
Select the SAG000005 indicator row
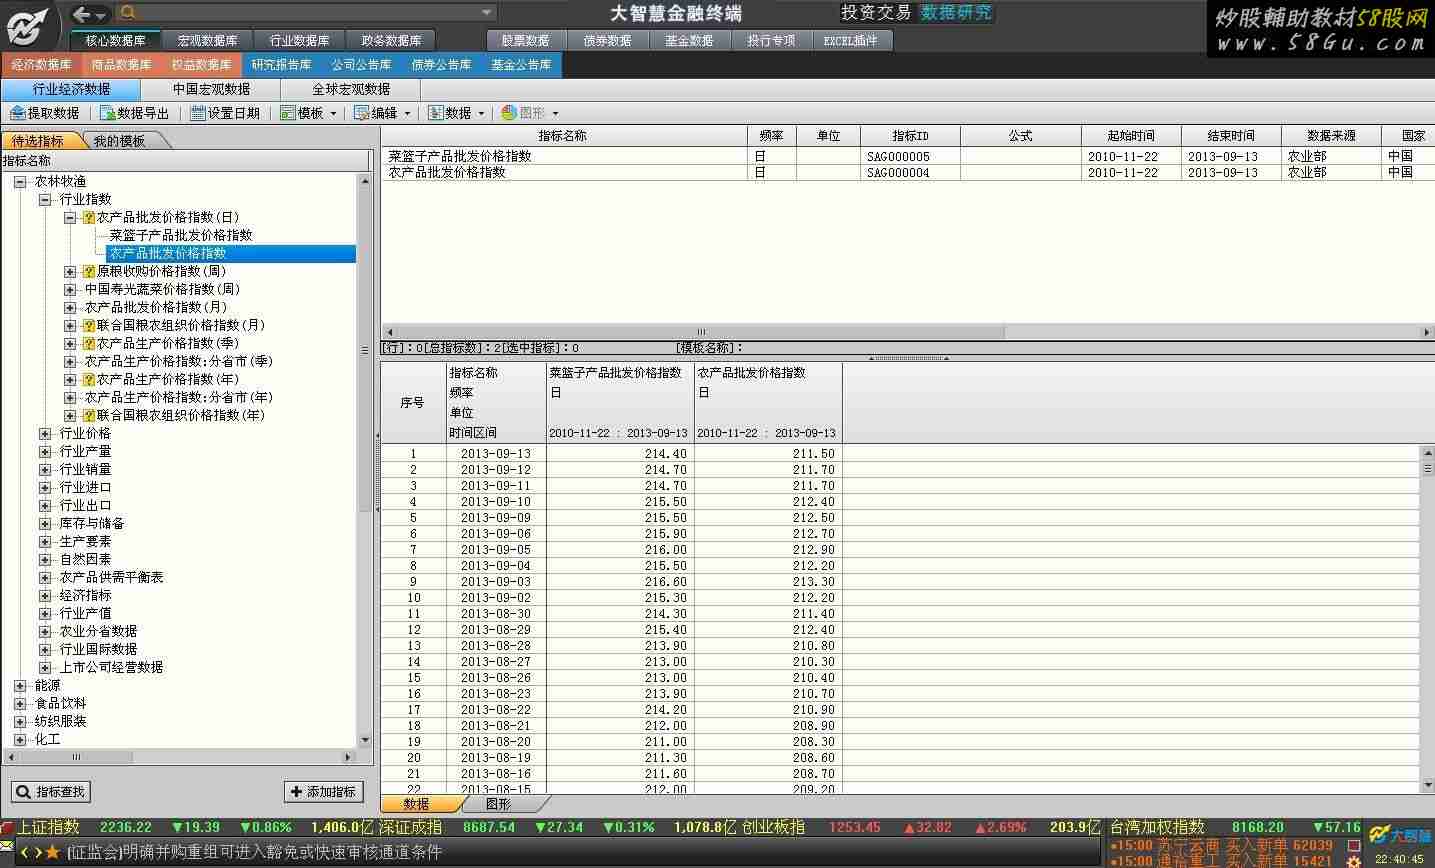[907, 156]
